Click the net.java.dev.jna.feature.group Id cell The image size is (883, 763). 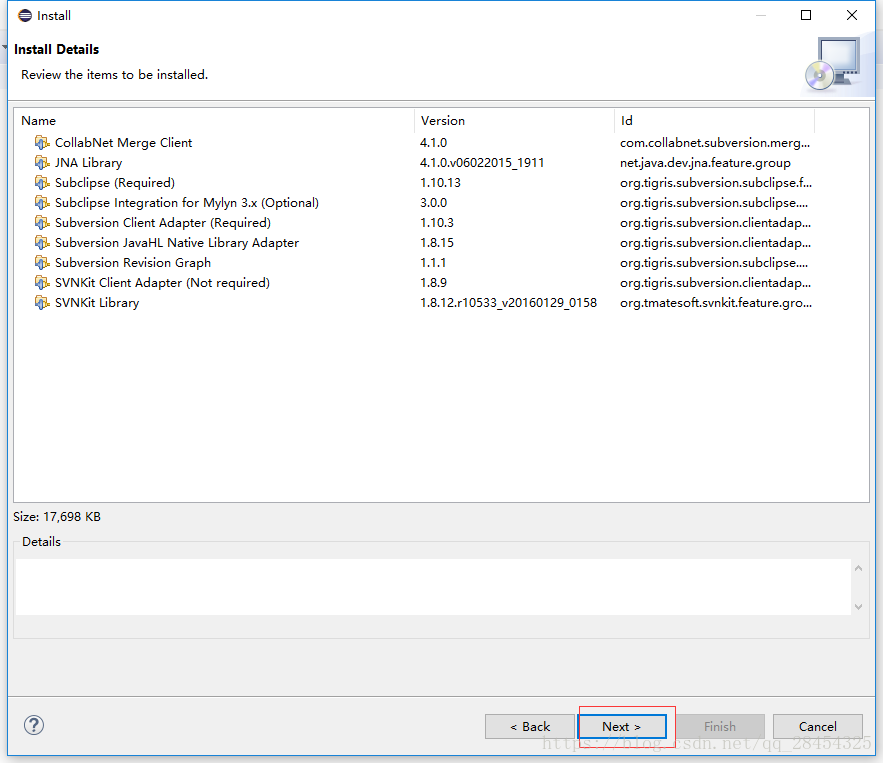pyautogui.click(x=705, y=163)
